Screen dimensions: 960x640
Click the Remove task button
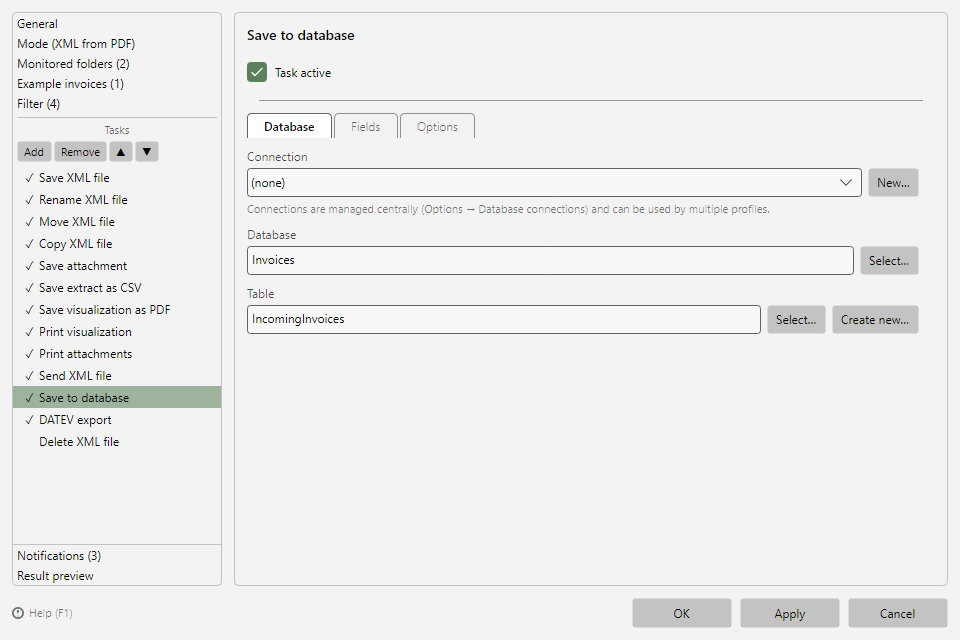80,152
